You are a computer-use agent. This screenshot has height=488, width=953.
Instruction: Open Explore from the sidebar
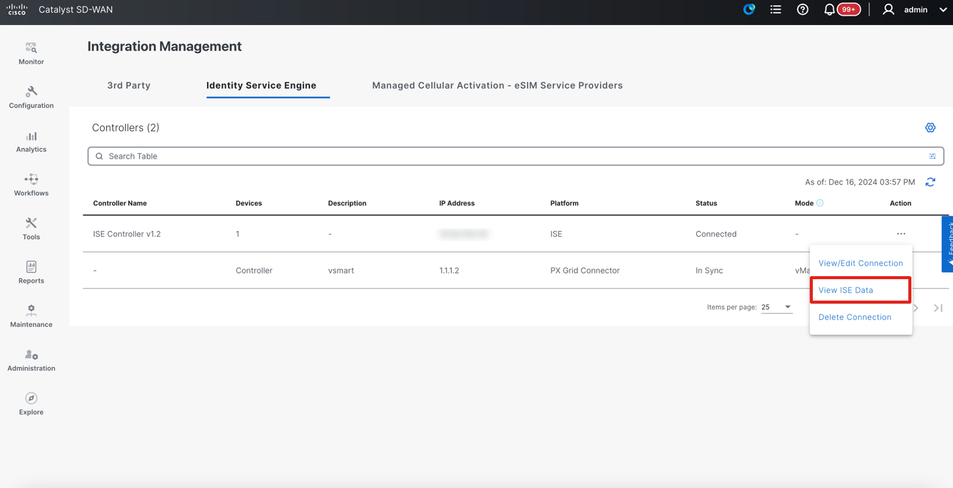[x=31, y=404]
